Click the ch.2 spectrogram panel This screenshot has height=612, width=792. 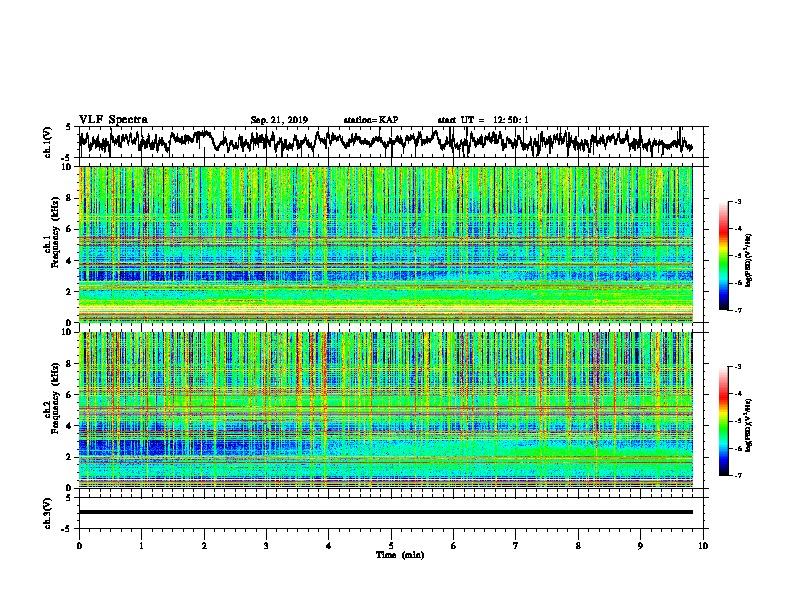386,410
